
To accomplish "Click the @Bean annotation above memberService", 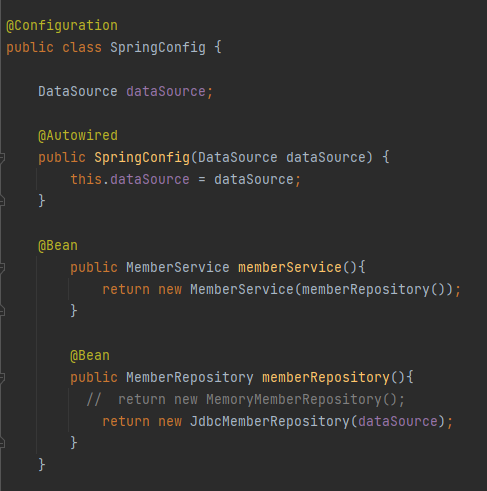I will (x=58, y=246).
